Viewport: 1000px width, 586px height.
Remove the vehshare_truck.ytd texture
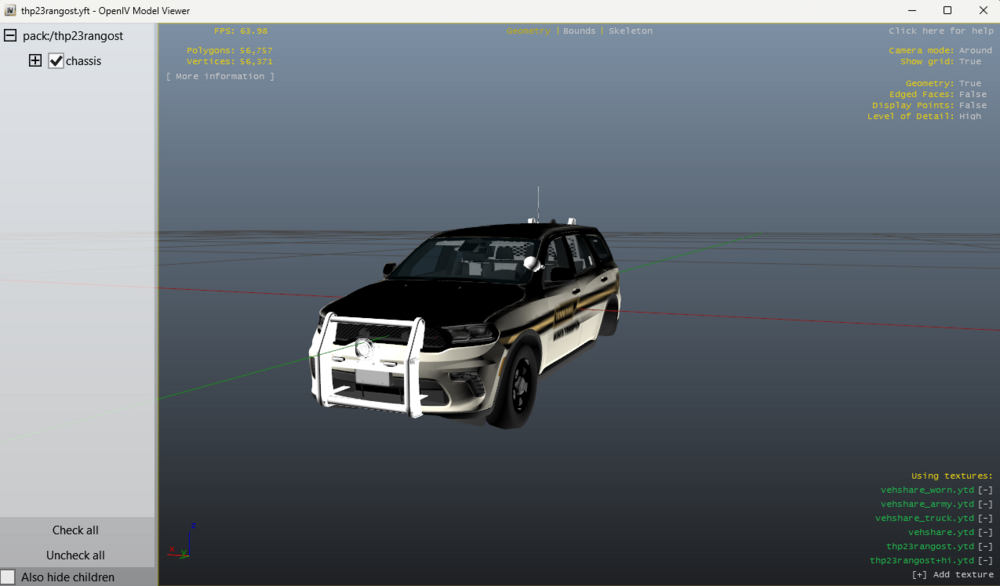coord(985,518)
